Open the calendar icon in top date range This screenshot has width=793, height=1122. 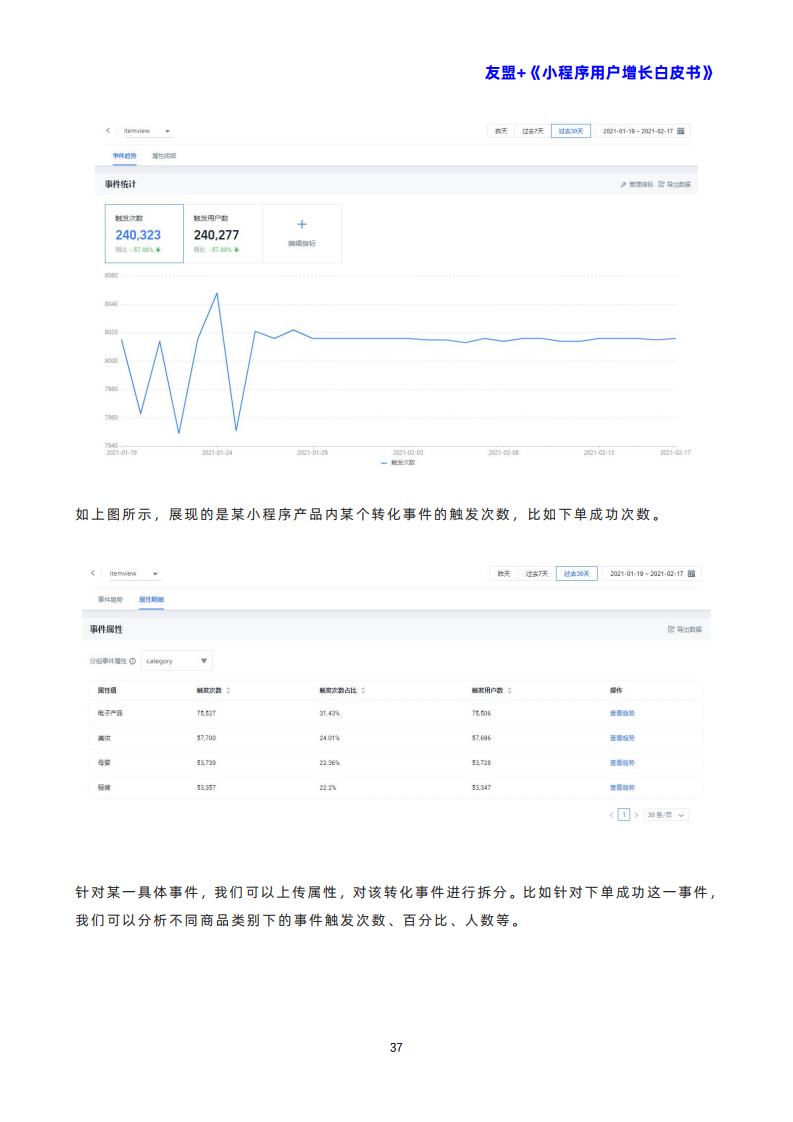point(681,131)
